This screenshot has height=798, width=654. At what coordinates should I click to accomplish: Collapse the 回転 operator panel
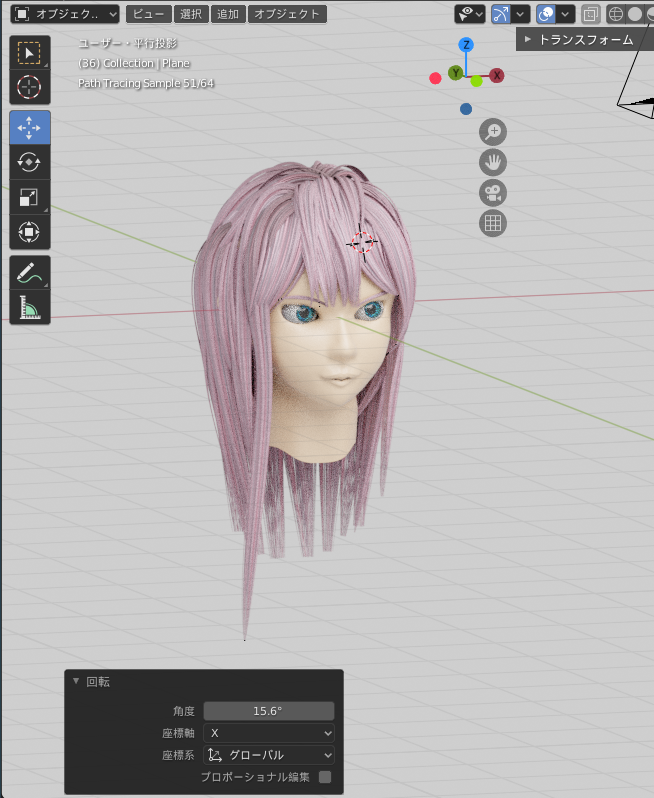(76, 681)
